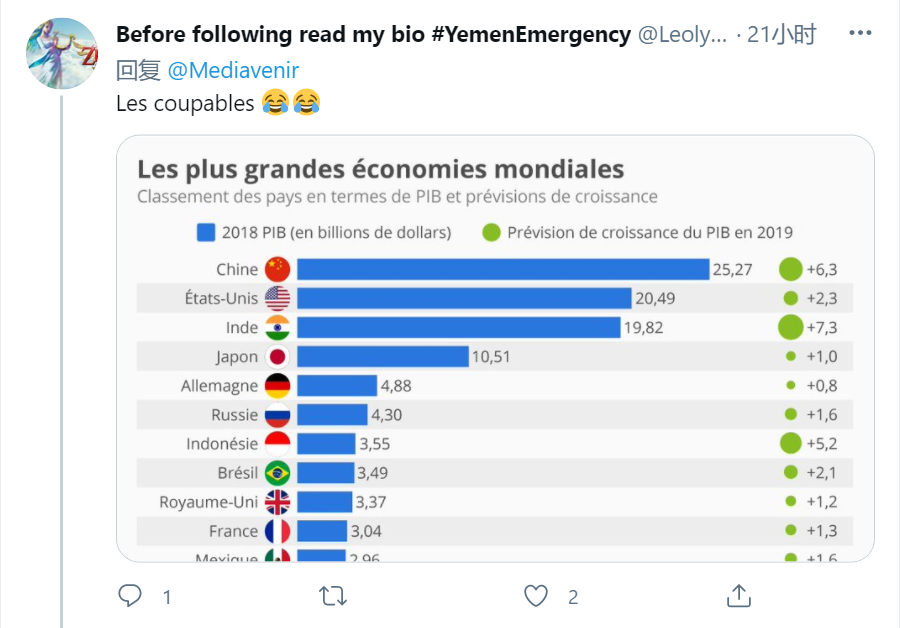Viewport: 900px width, 628px height.
Task: Click the tweet text "Les coupables"
Action: [x=185, y=103]
